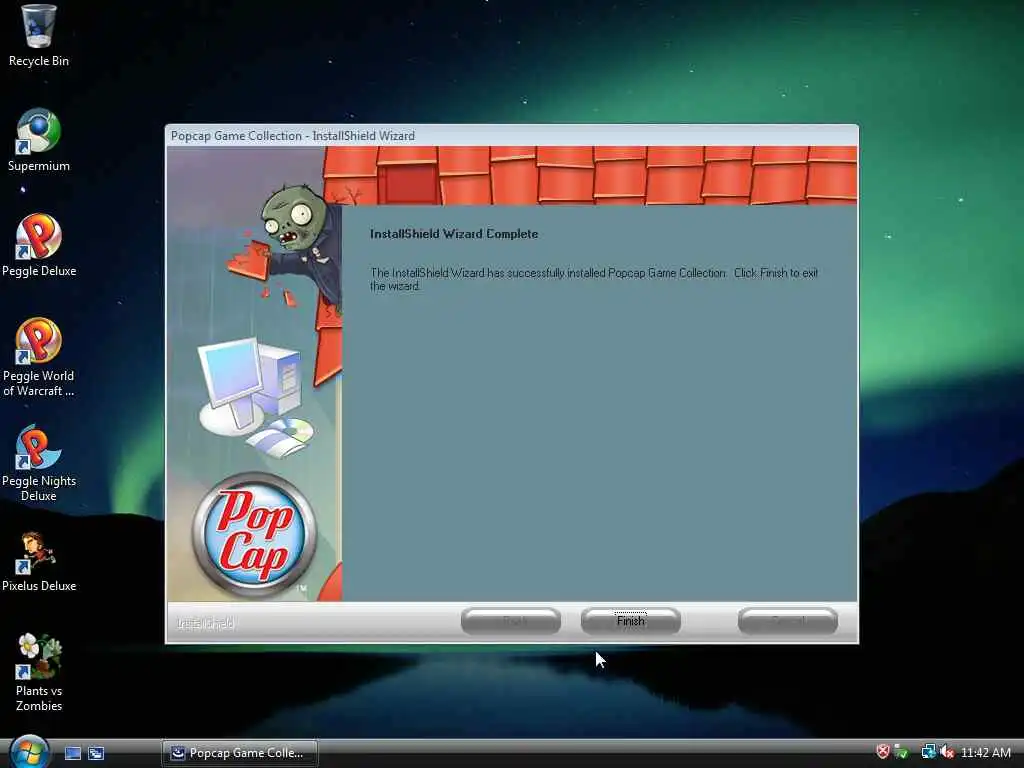
Task: Click the InstallShield label in wizard footer
Action: [206, 623]
